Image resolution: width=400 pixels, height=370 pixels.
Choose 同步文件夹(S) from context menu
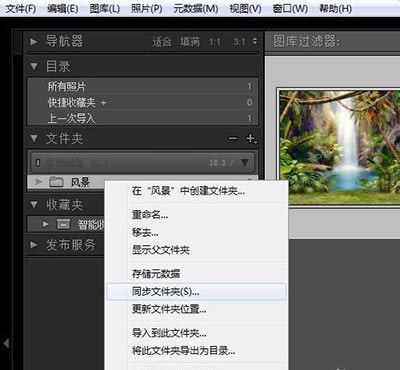[x=197, y=292]
